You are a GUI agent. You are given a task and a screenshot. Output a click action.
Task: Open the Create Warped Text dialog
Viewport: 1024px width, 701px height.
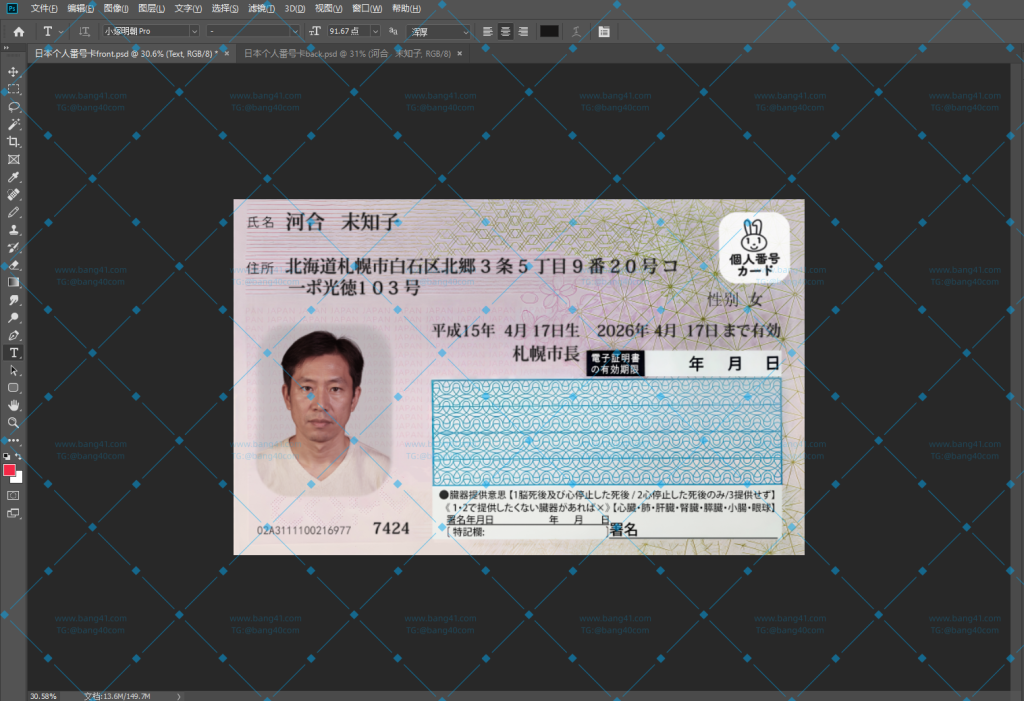point(575,31)
